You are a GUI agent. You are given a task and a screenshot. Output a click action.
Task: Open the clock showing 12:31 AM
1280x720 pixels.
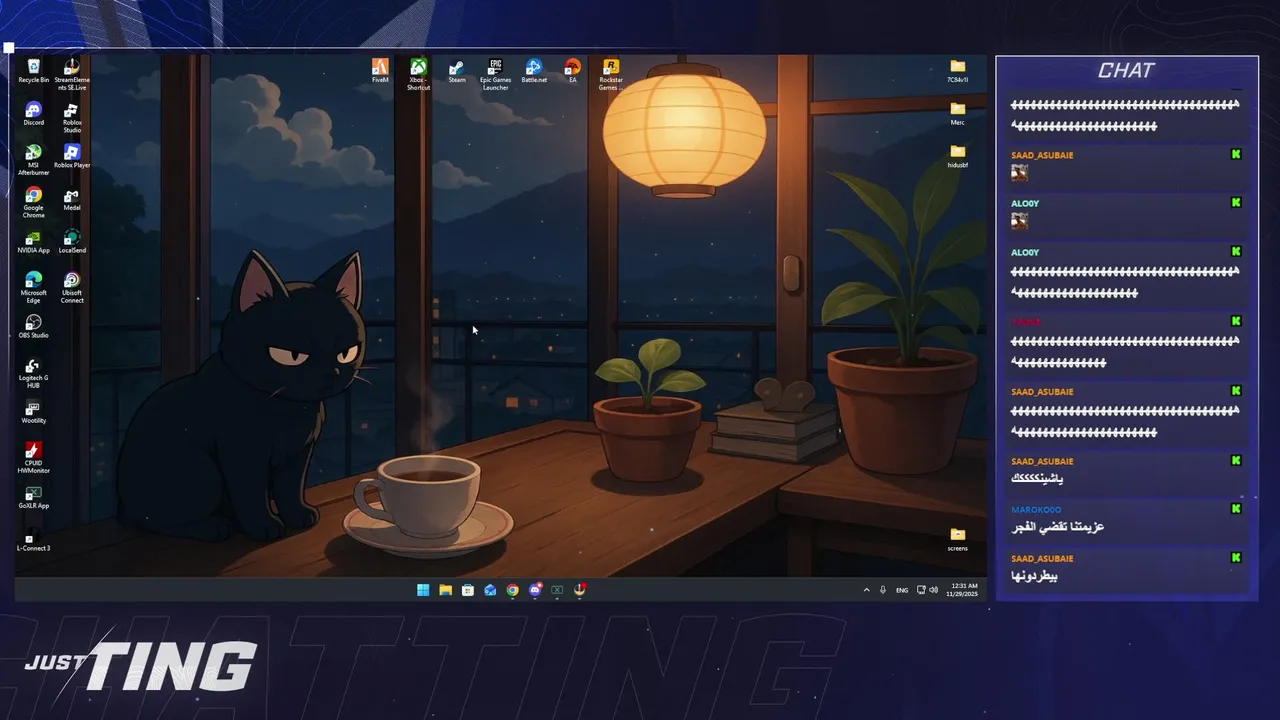coord(963,590)
